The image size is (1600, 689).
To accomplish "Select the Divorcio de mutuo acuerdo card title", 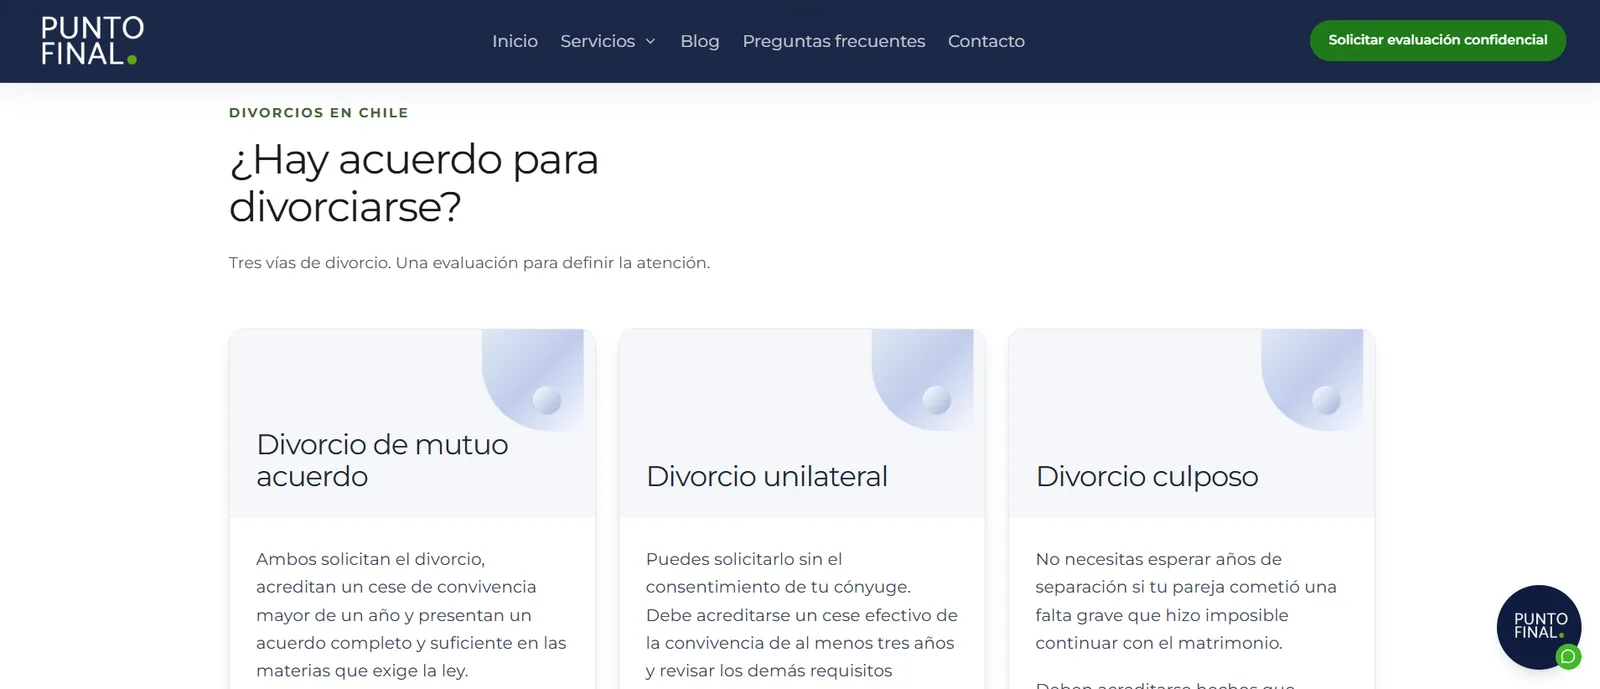I will (x=382, y=460).
